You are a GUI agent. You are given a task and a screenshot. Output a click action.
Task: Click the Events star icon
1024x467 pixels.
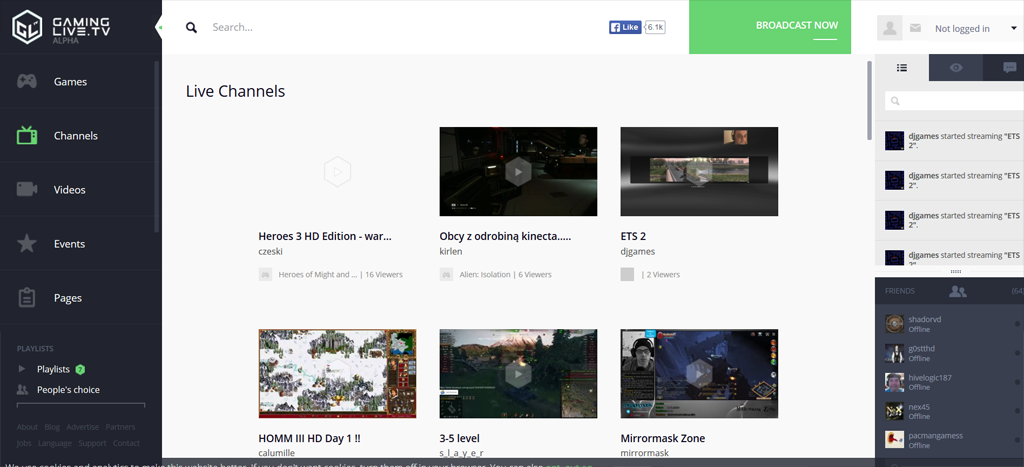click(27, 244)
